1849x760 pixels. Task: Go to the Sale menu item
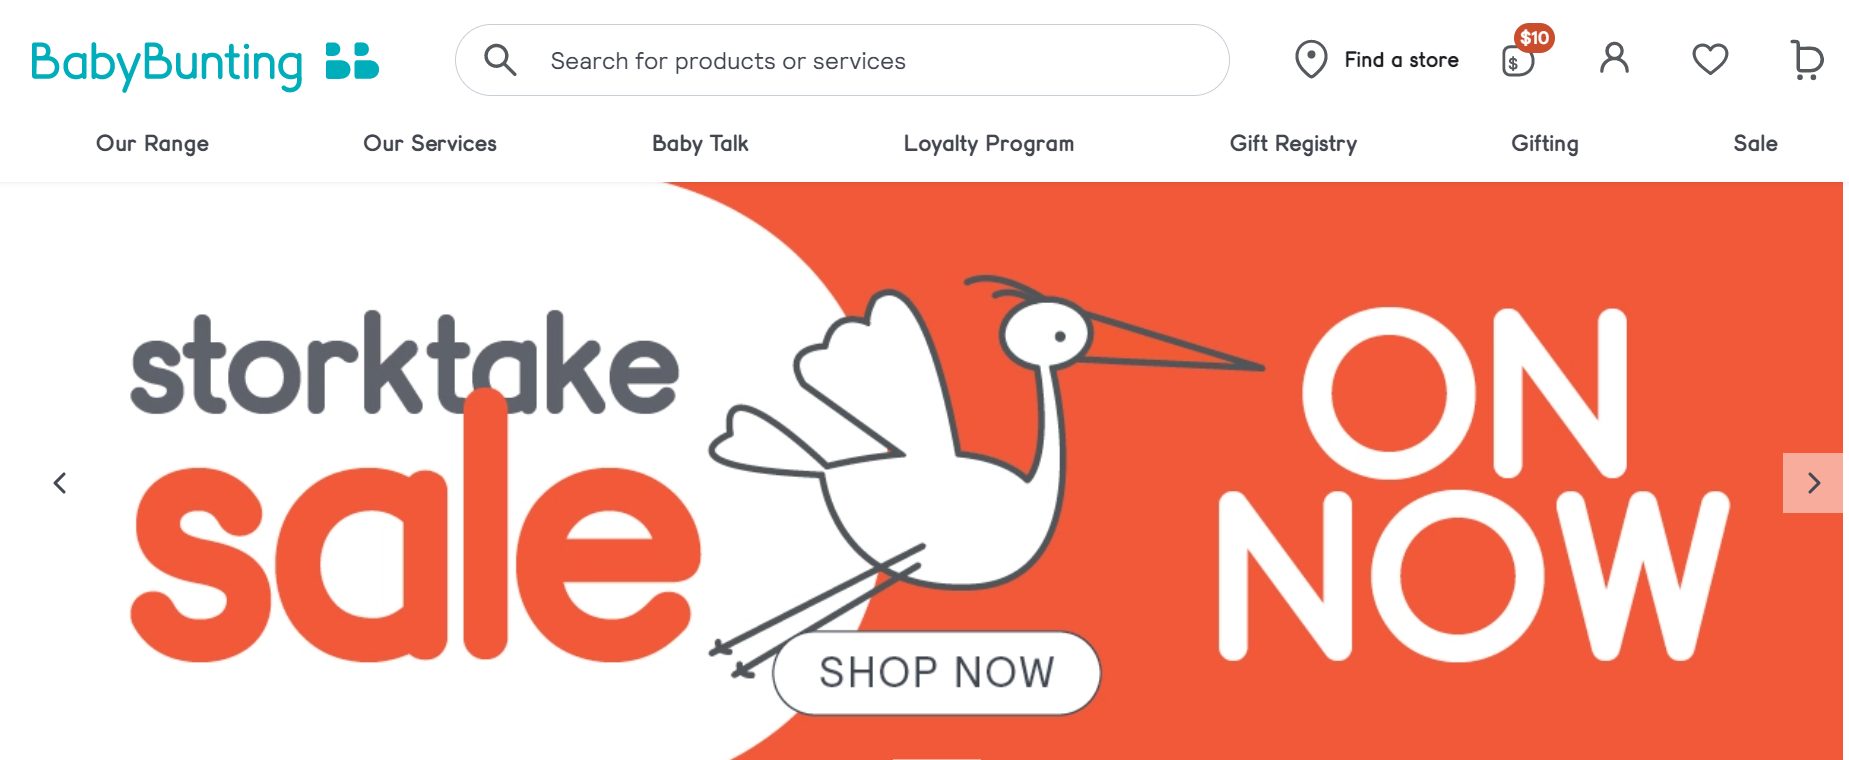[1755, 144]
